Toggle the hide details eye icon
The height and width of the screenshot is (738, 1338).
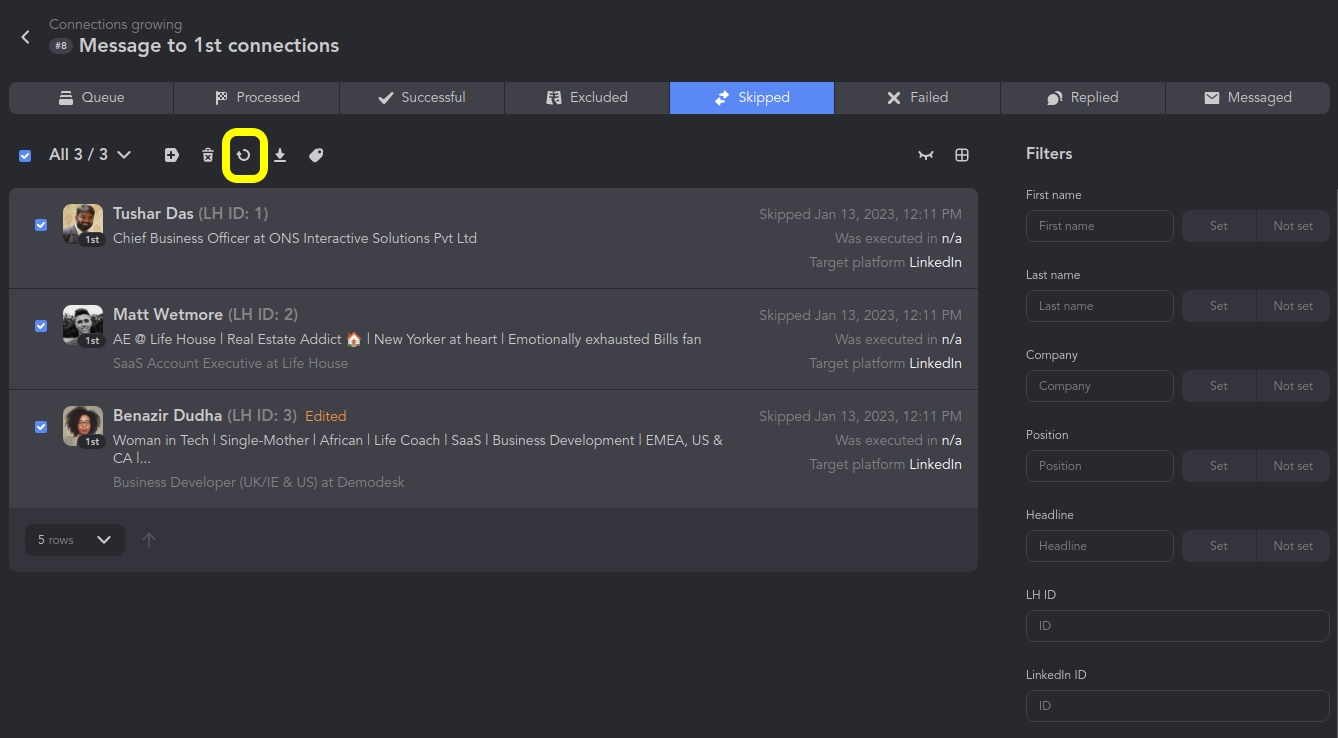click(926, 155)
